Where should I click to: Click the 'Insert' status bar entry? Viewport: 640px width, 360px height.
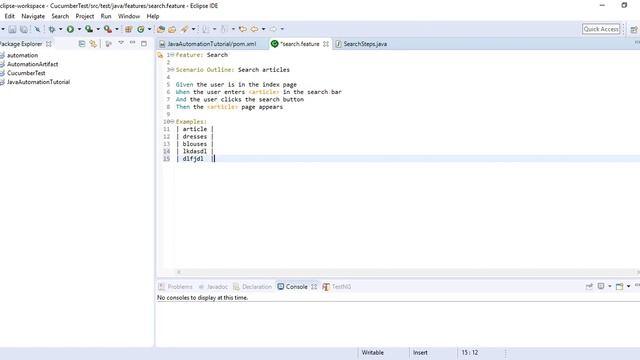pyautogui.click(x=420, y=352)
